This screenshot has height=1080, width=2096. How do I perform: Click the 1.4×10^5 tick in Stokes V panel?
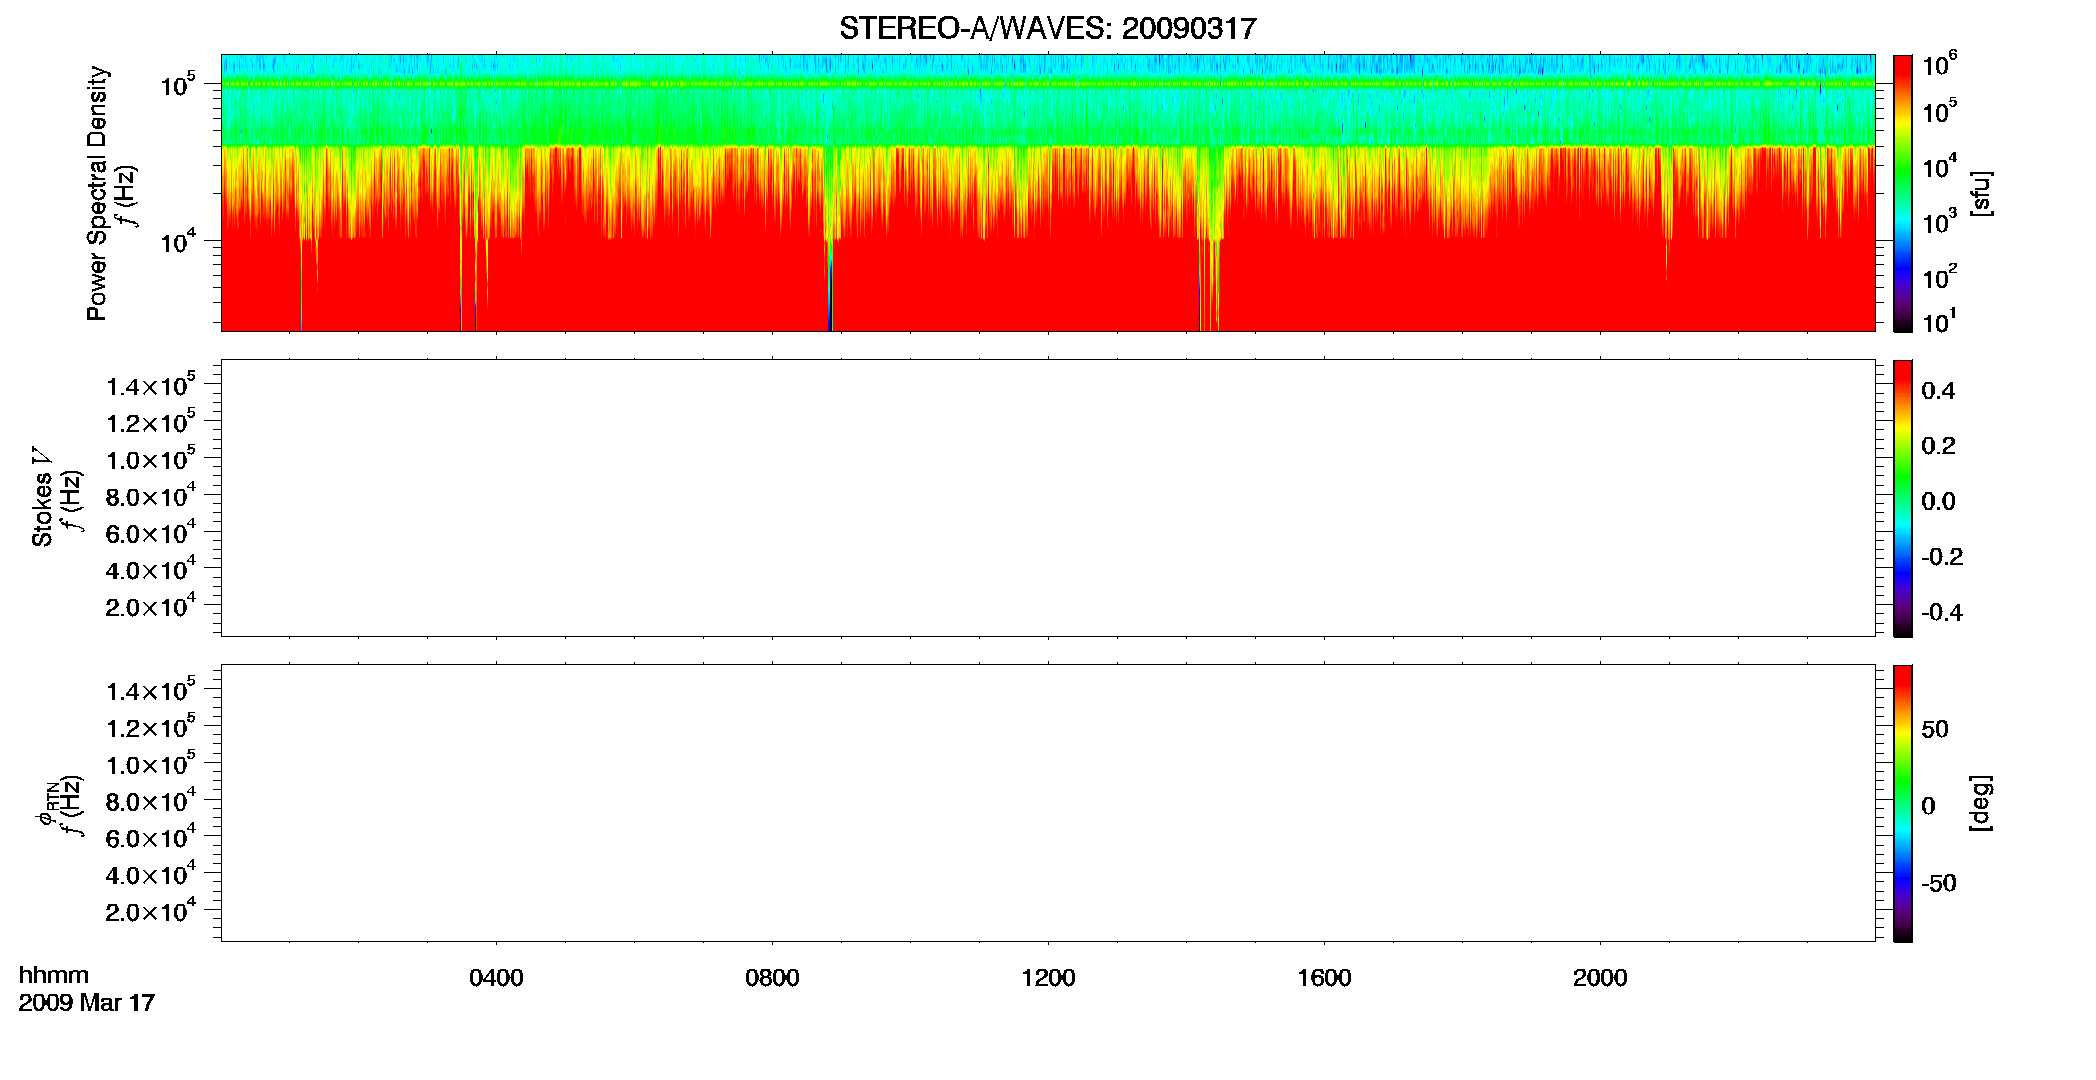tap(150, 385)
